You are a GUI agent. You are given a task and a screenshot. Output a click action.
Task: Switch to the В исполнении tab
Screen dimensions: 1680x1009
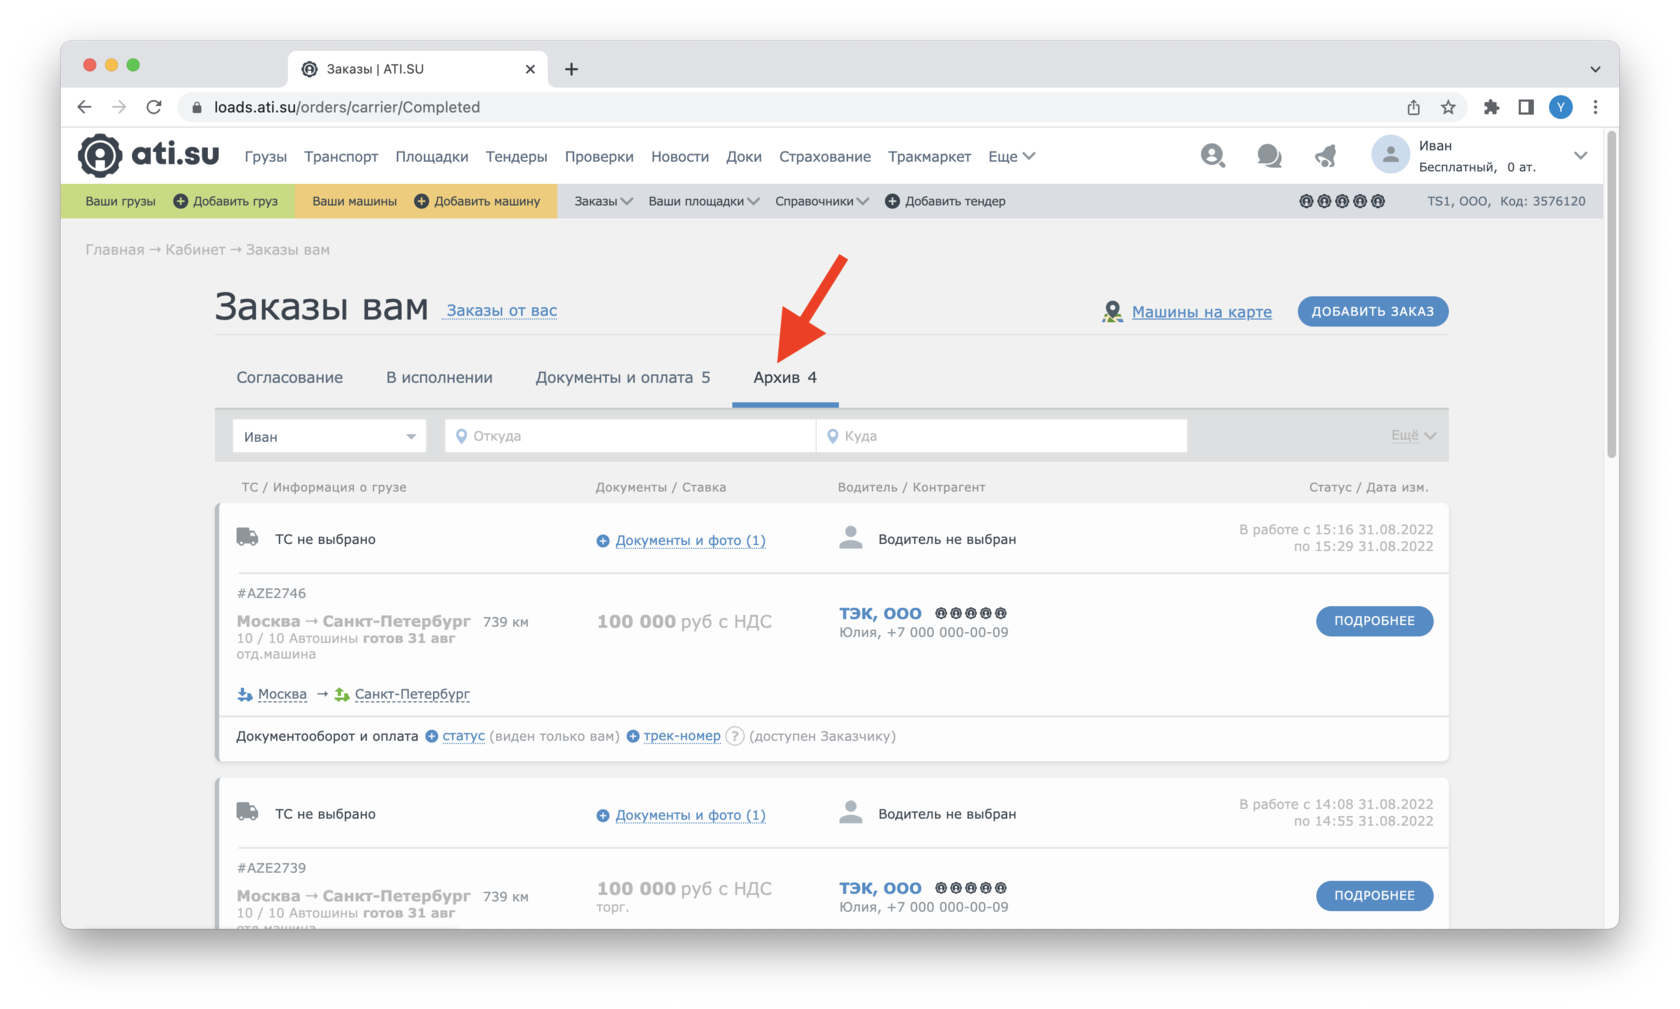coord(439,378)
